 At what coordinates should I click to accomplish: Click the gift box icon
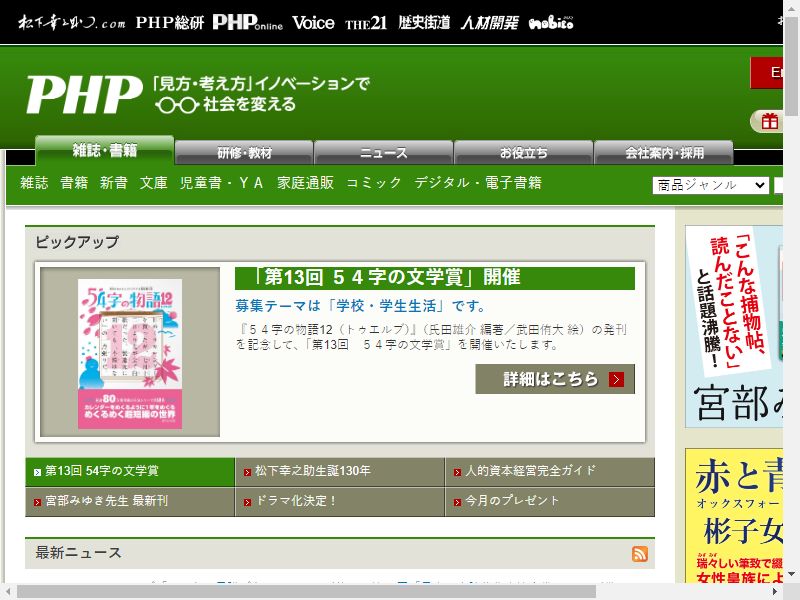coord(769,122)
